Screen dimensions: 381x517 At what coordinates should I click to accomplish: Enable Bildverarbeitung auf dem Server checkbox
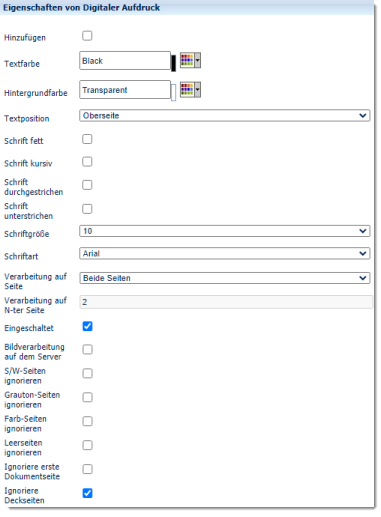click(x=88, y=349)
